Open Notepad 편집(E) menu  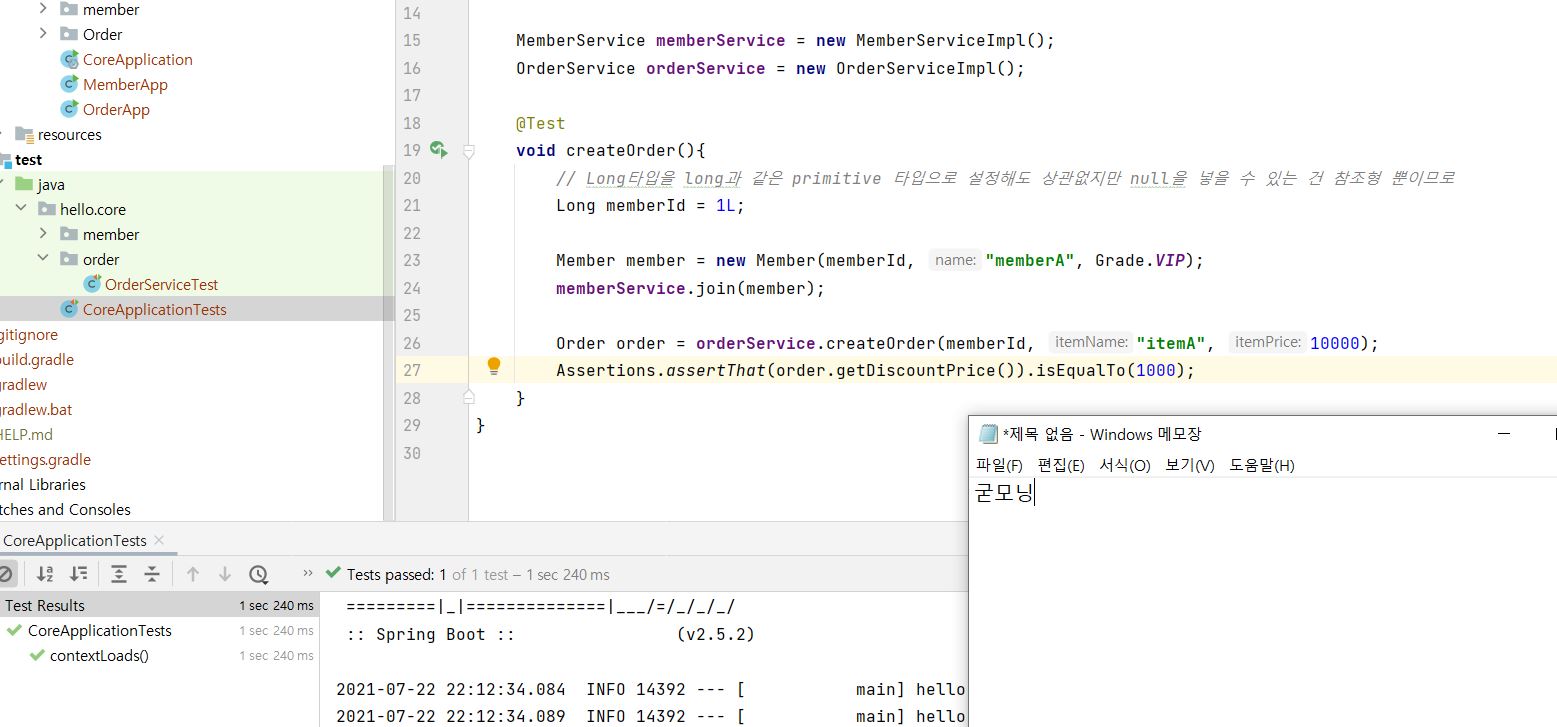click(x=1061, y=465)
